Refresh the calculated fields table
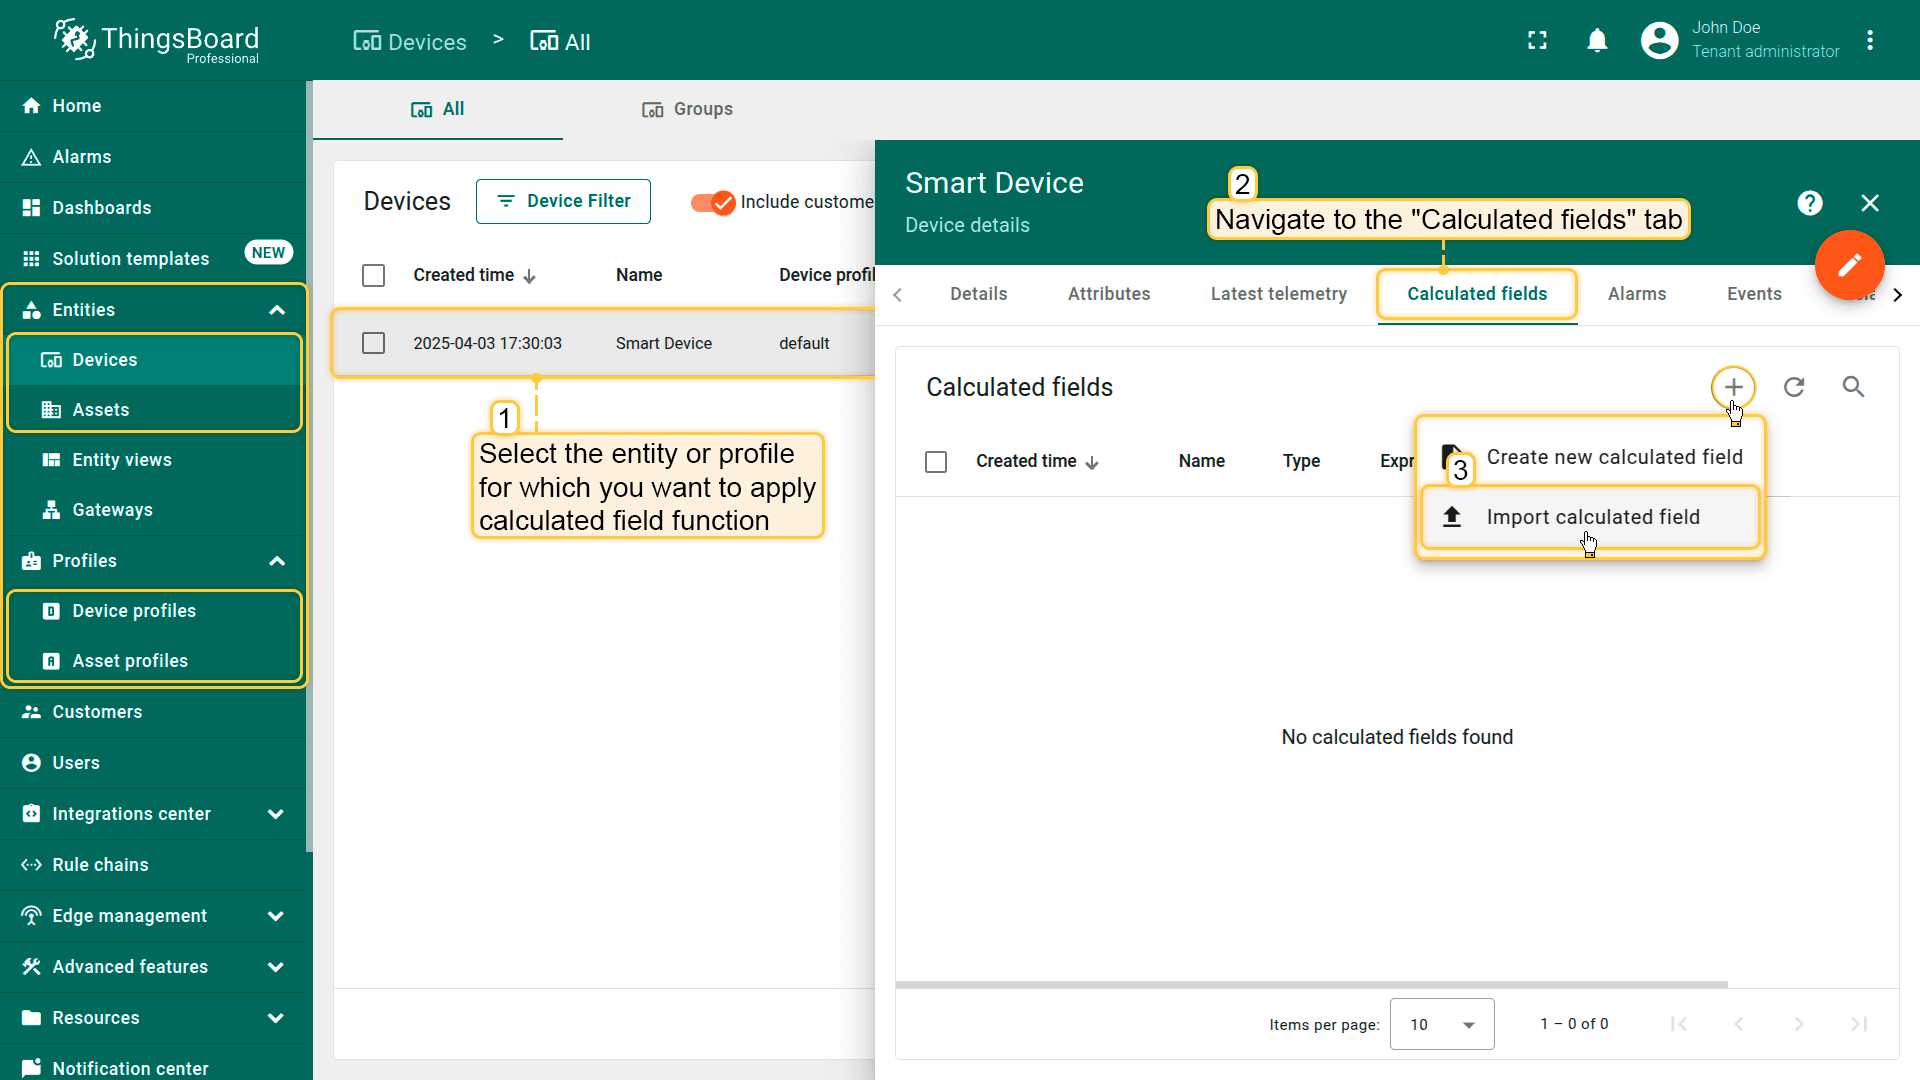The height and width of the screenshot is (1080, 1920). [1794, 387]
